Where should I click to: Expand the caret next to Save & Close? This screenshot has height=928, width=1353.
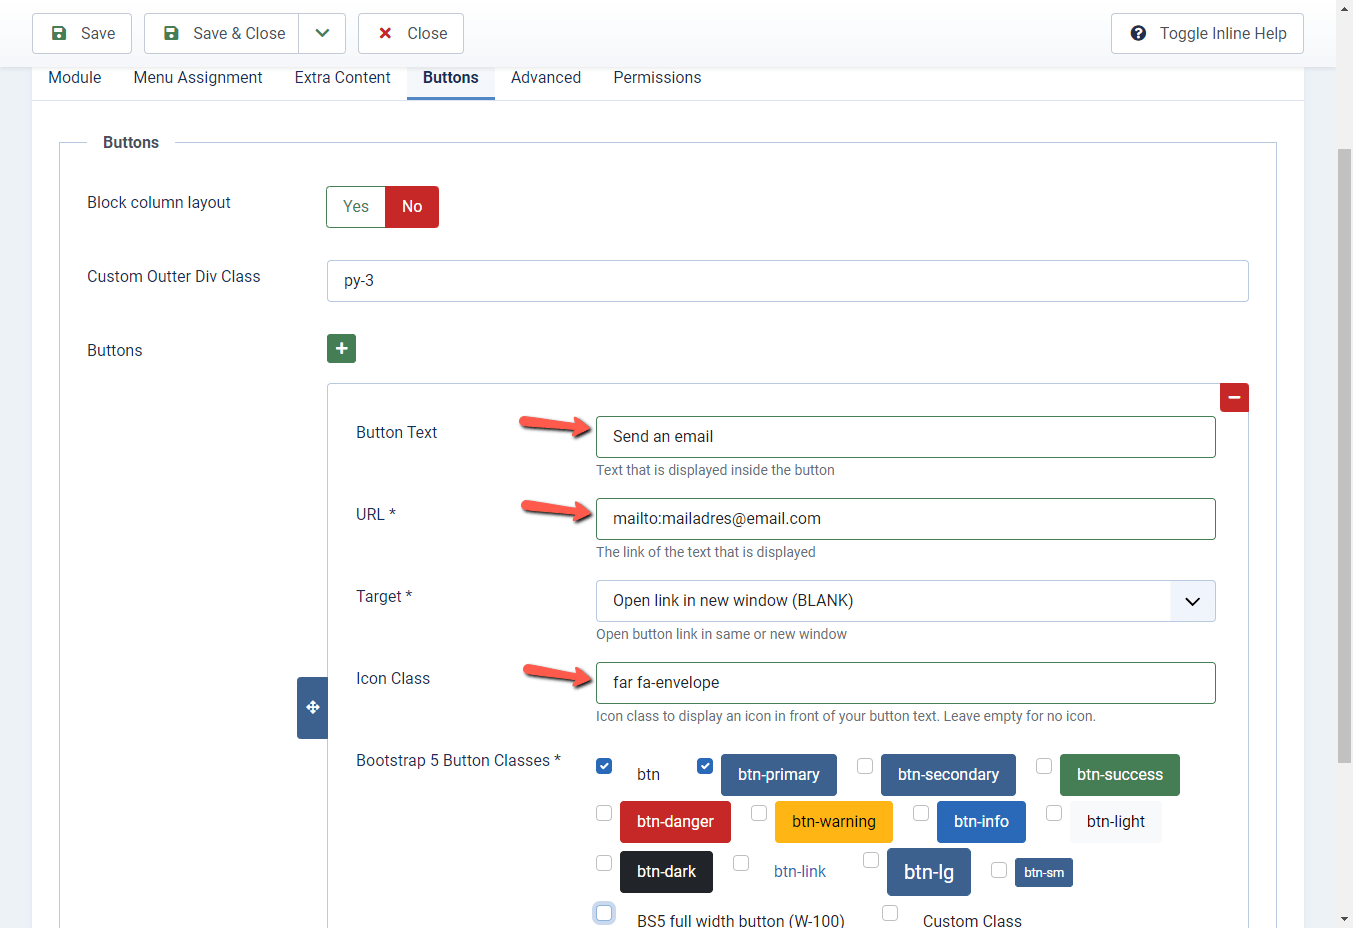[x=321, y=33]
